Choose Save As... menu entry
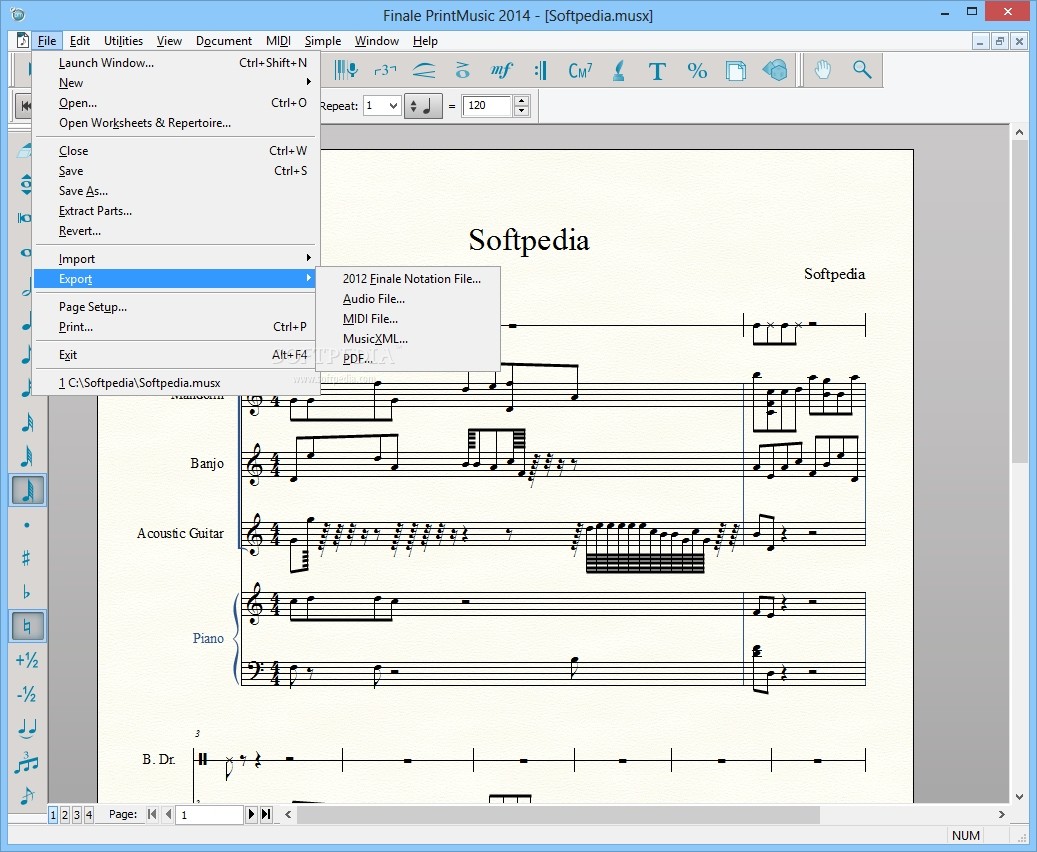Viewport: 1037px width, 852px height. coord(177,191)
